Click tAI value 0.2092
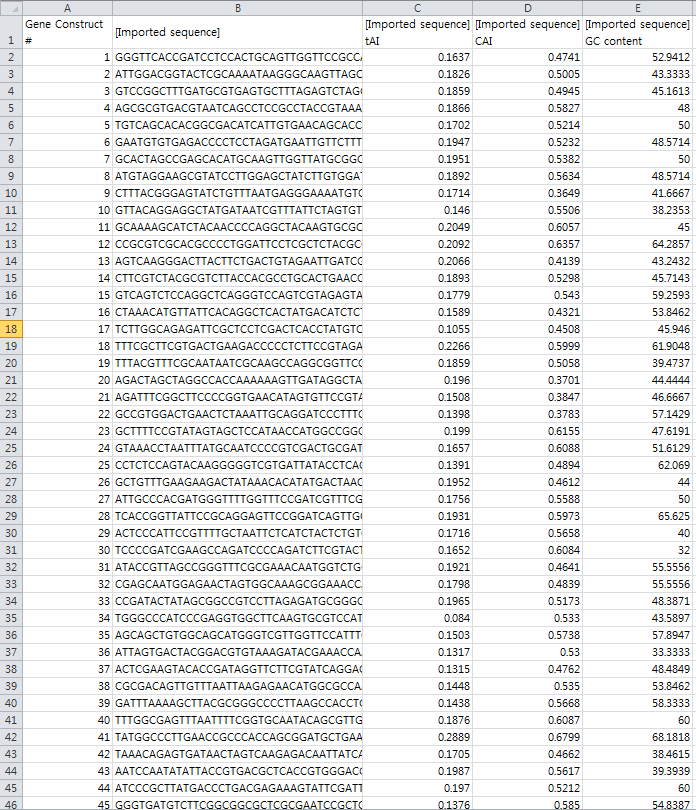The image size is (696, 810). click(417, 244)
